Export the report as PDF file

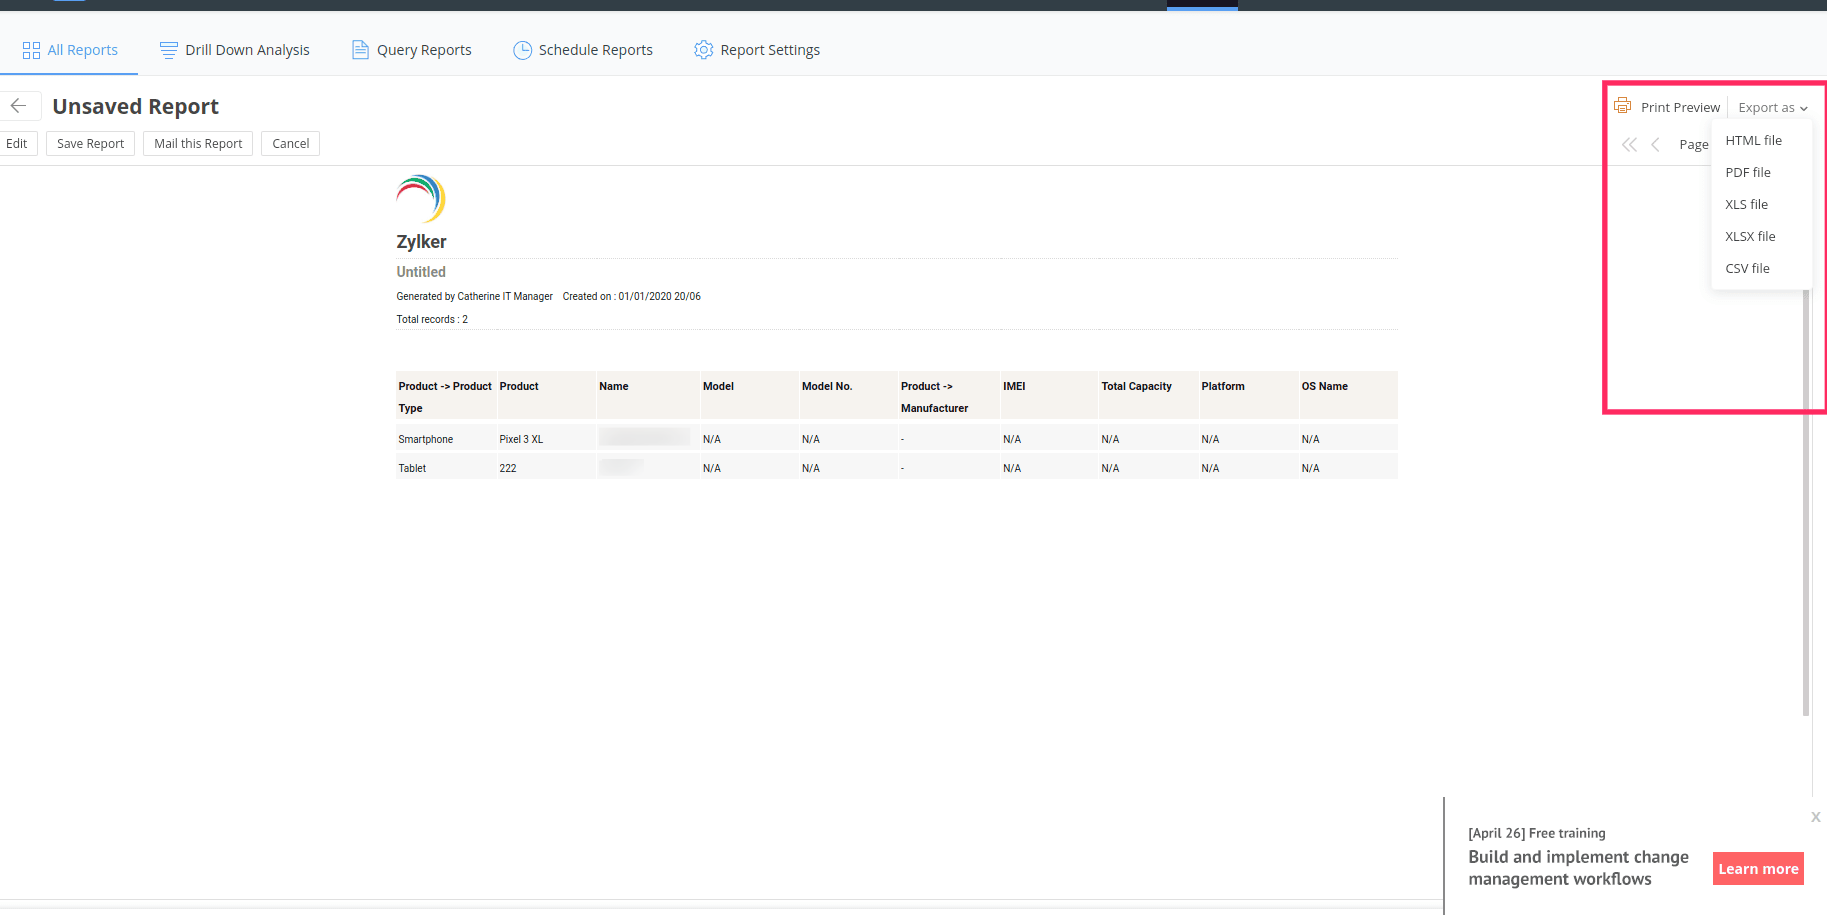click(x=1747, y=173)
